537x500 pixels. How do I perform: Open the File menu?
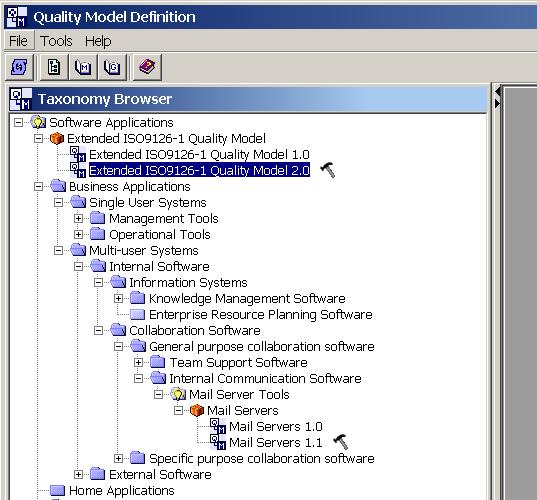coord(18,41)
